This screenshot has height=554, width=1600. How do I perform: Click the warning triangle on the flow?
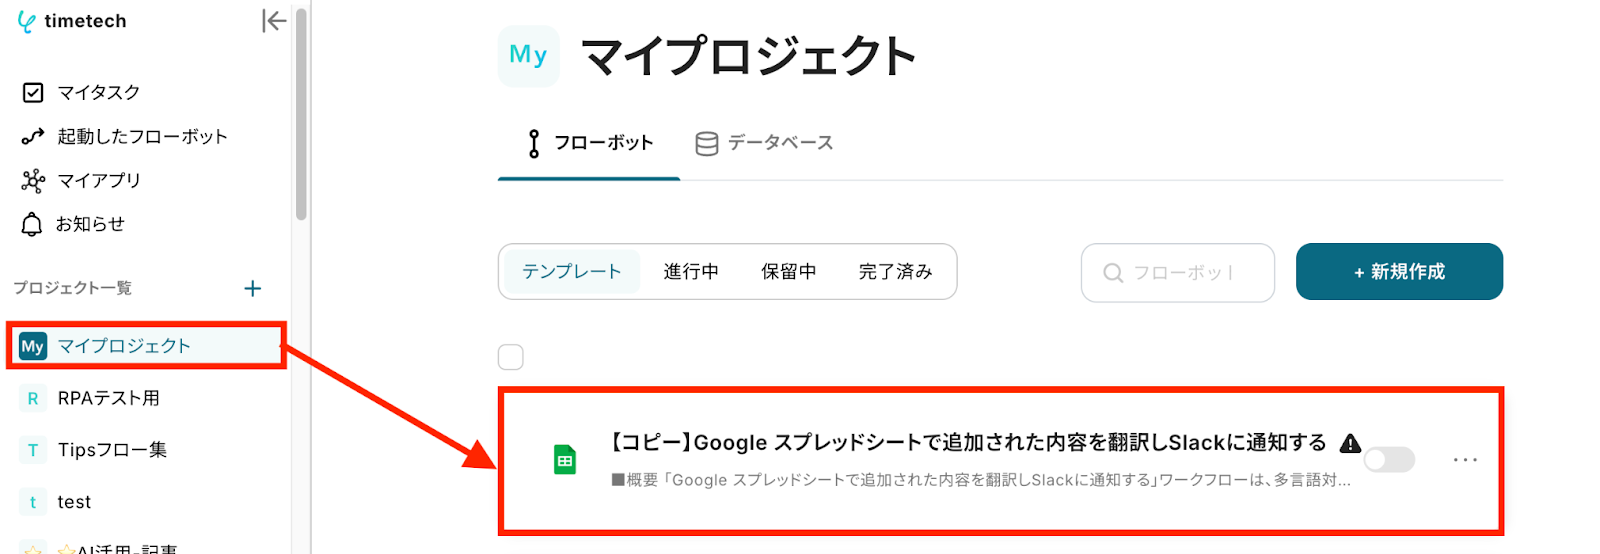point(1350,443)
